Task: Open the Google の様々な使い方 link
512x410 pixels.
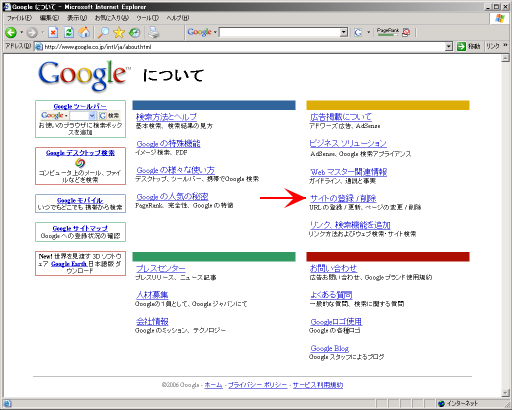Action: (176, 170)
